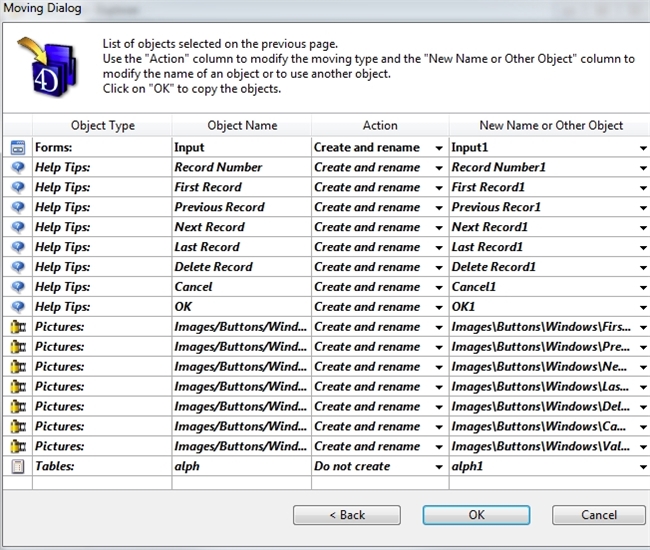Click the help tip icon for Record Number

[x=17, y=167]
